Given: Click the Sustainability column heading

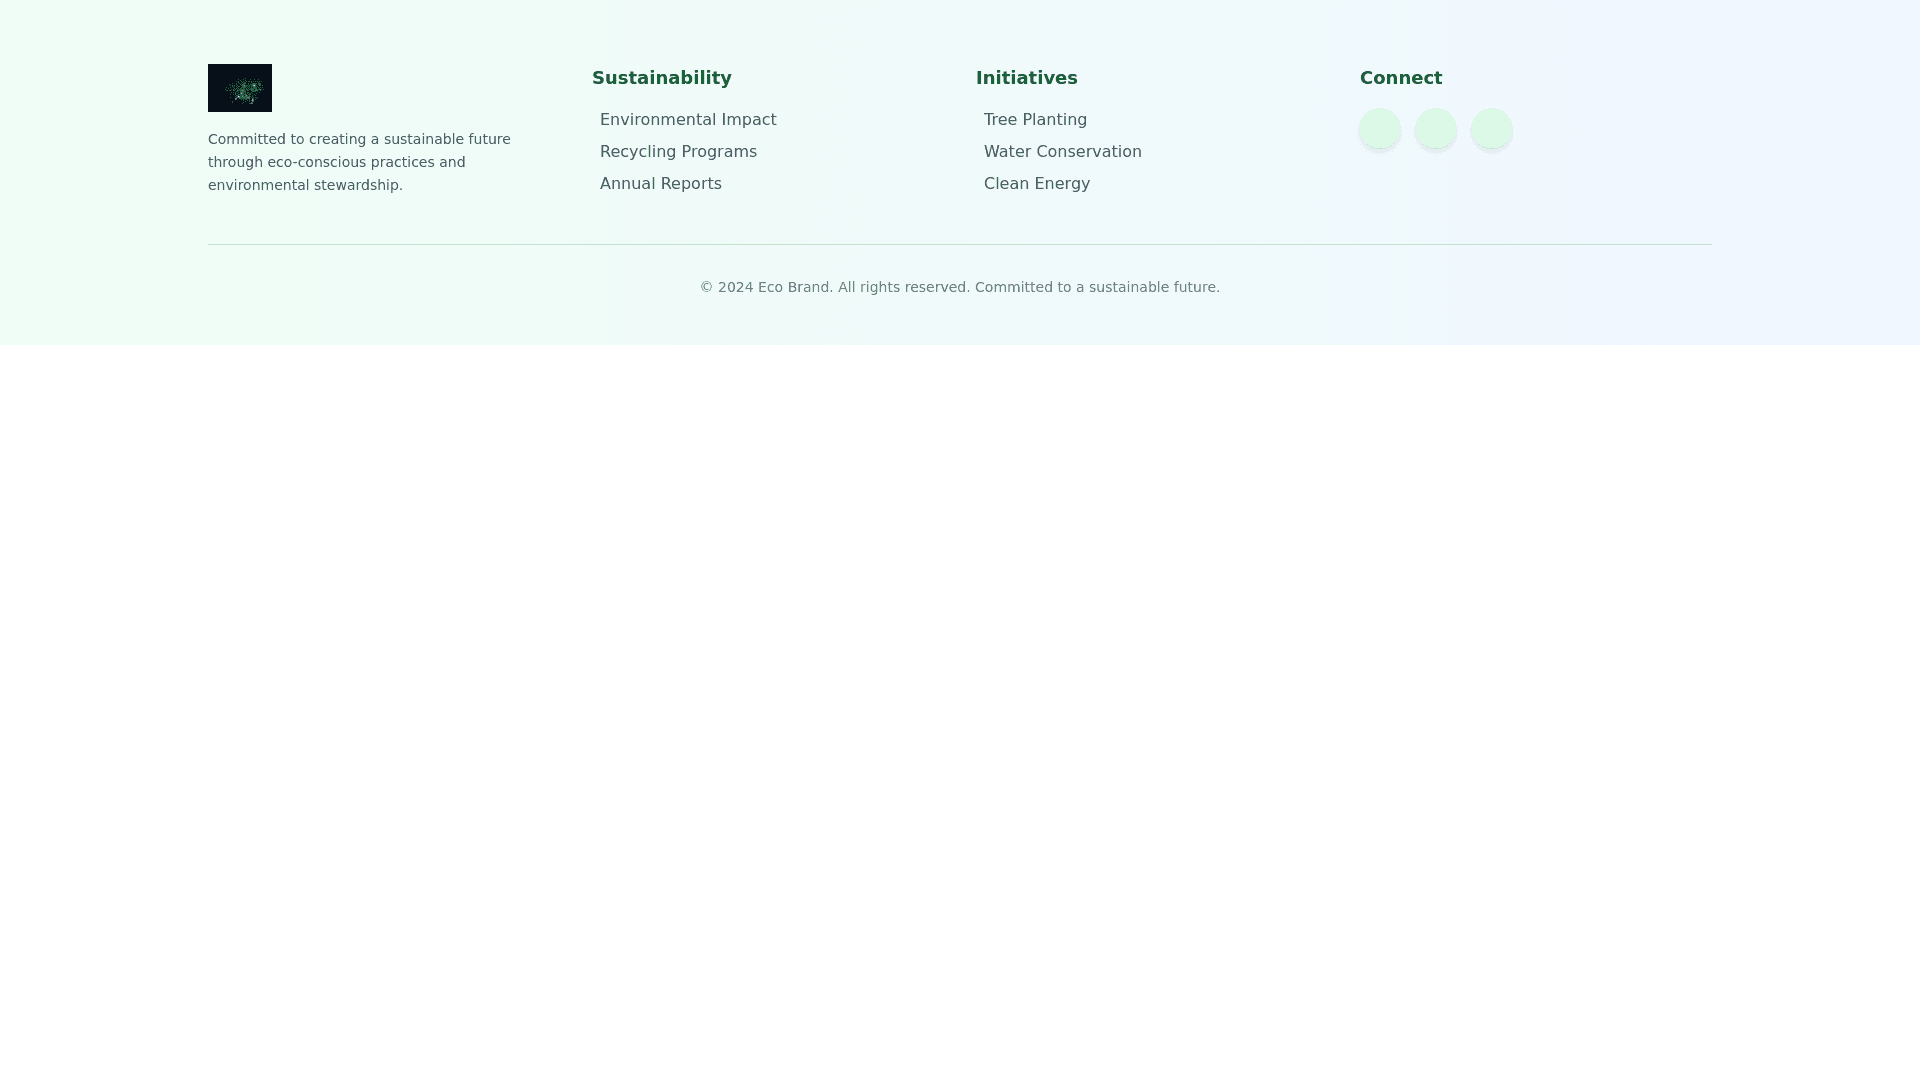Looking at the screenshot, I should pos(661,78).
